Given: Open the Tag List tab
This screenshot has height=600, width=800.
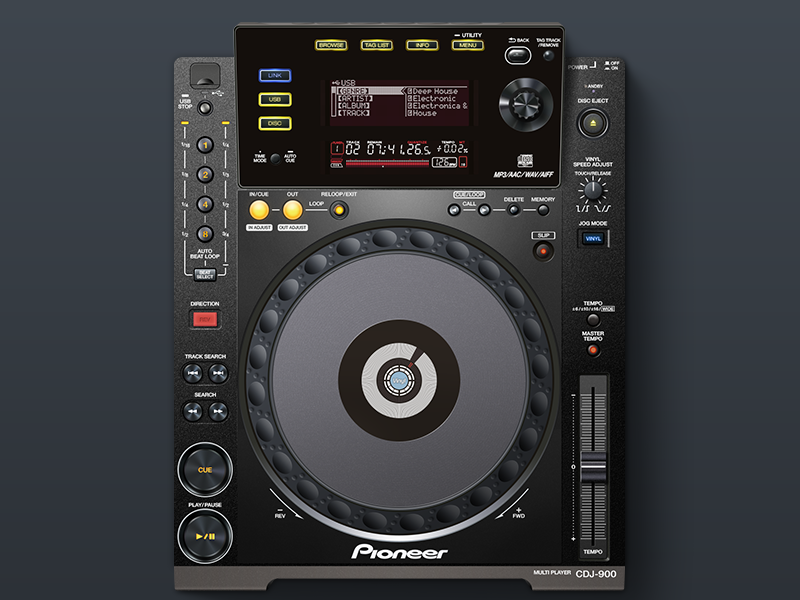Looking at the screenshot, I should 376,46.
